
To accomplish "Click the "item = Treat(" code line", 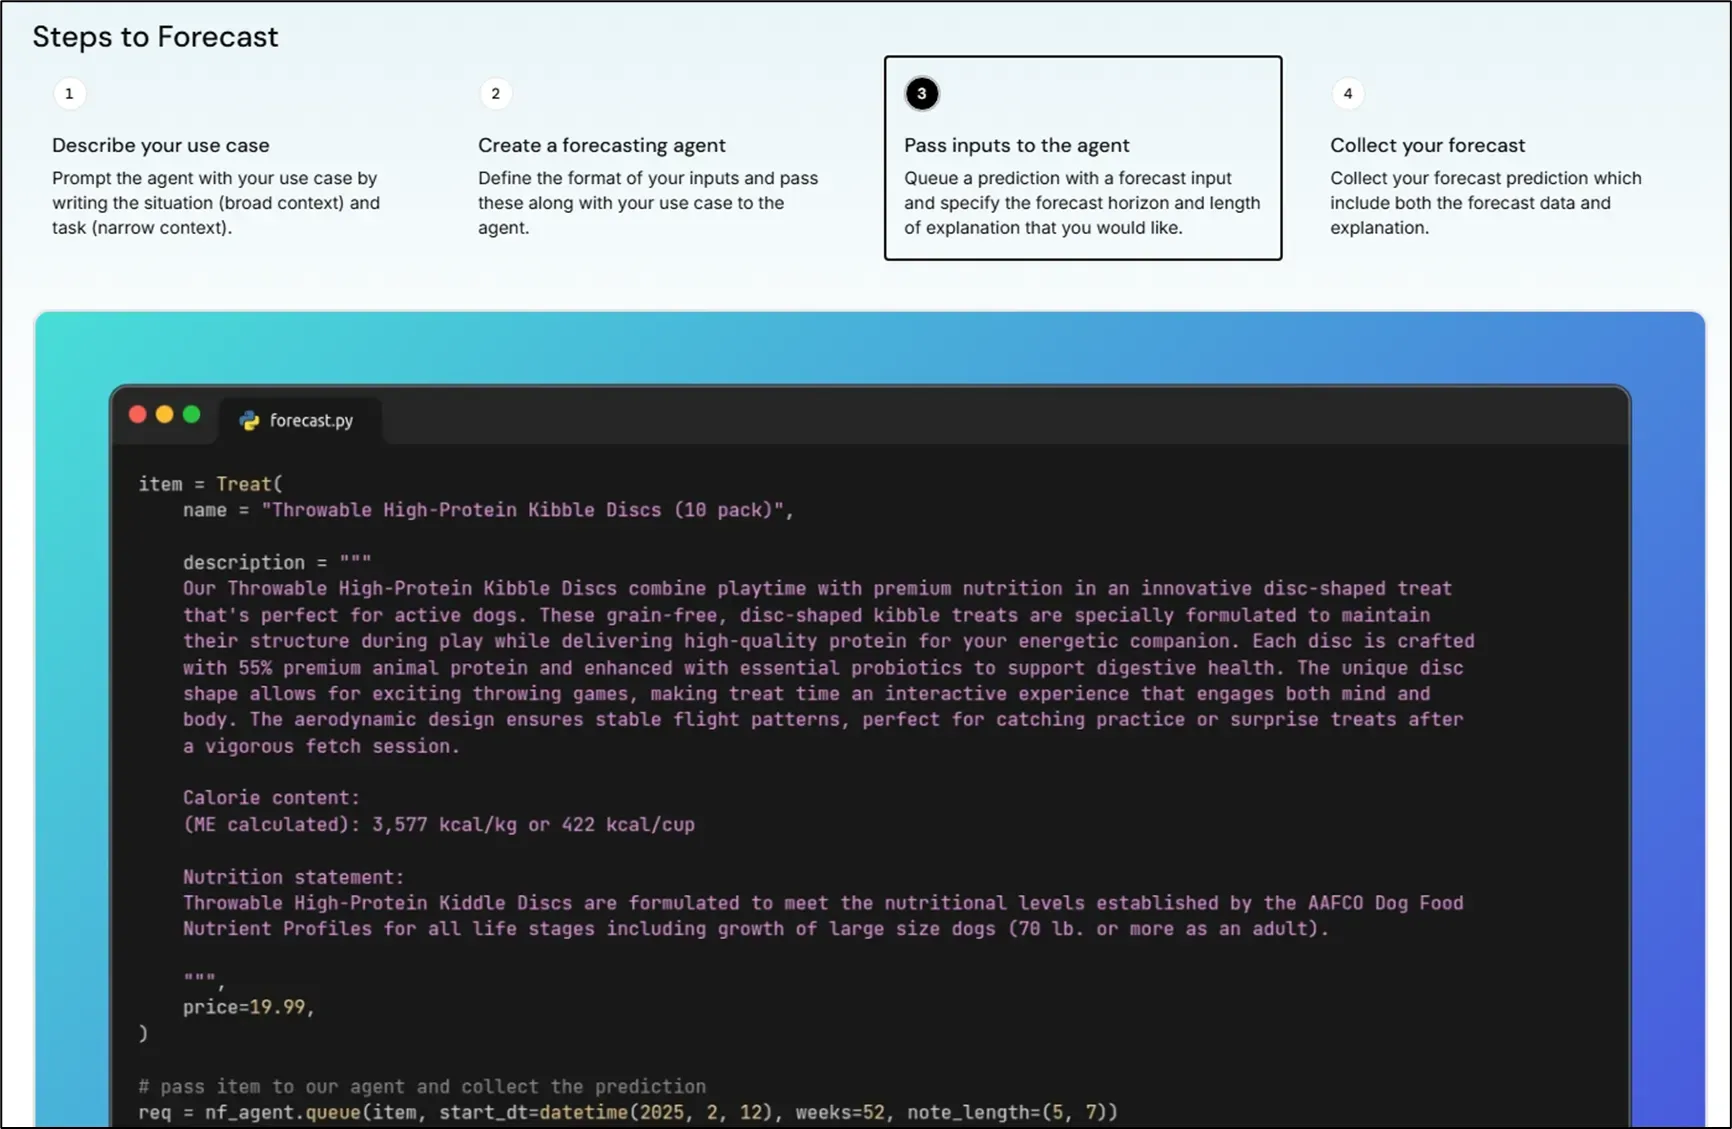I will tap(210, 484).
